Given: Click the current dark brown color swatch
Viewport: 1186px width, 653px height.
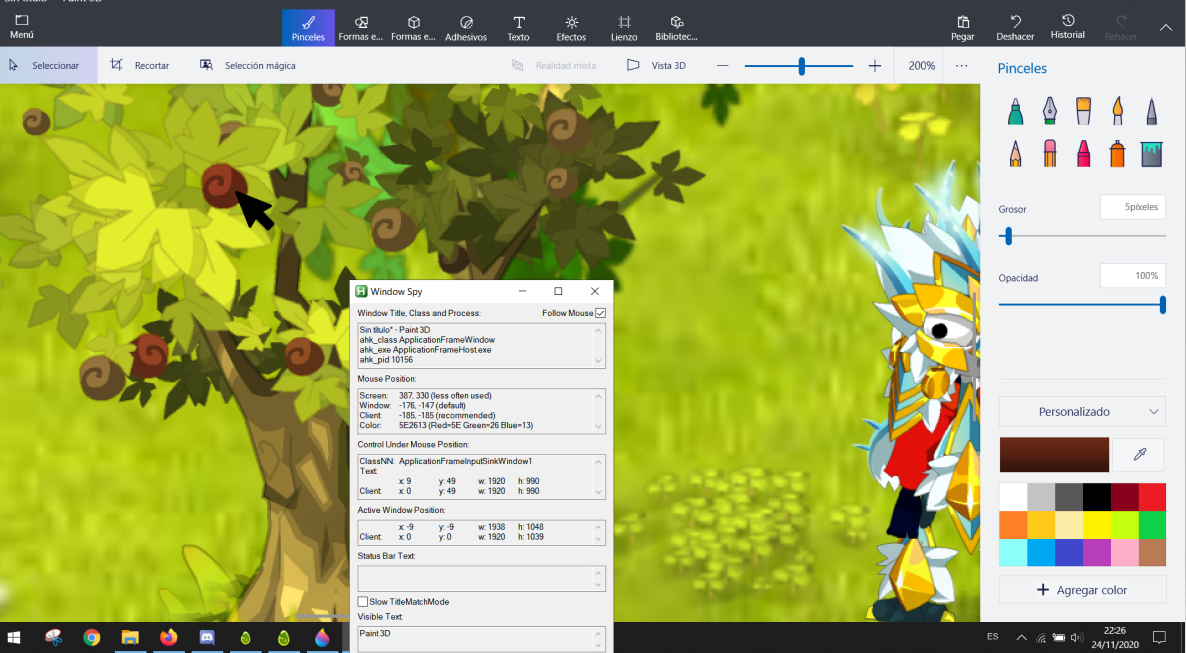Looking at the screenshot, I should click(x=1054, y=454).
